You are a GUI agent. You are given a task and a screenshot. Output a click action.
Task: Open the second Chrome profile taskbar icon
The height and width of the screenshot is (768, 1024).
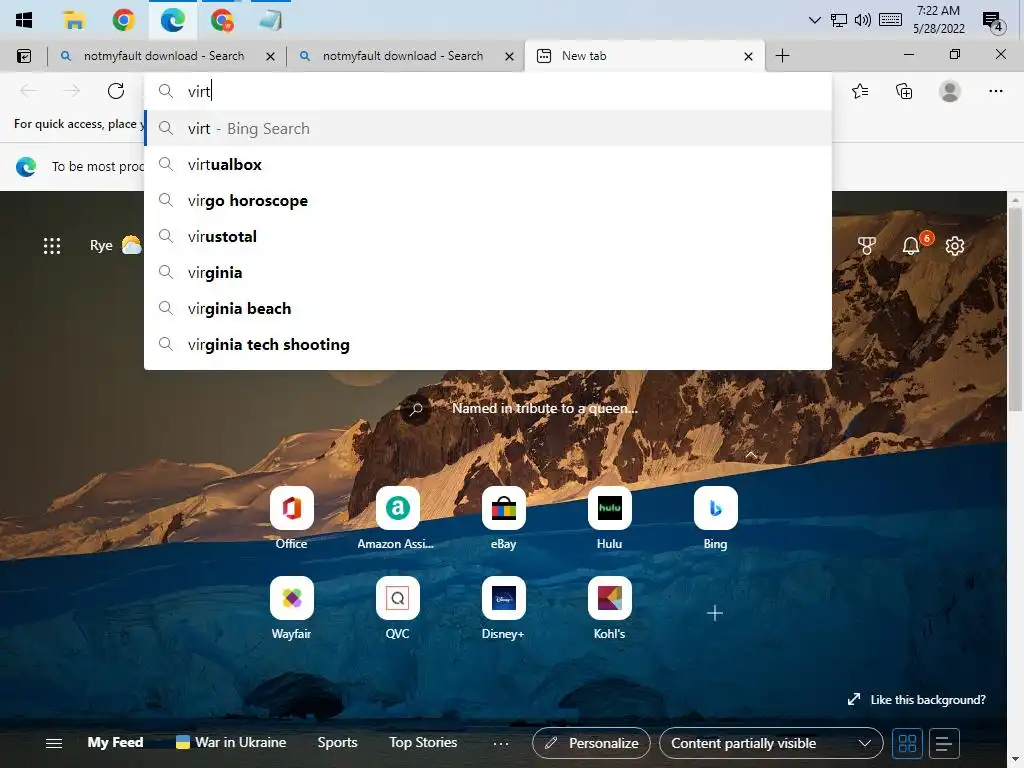click(x=222, y=20)
